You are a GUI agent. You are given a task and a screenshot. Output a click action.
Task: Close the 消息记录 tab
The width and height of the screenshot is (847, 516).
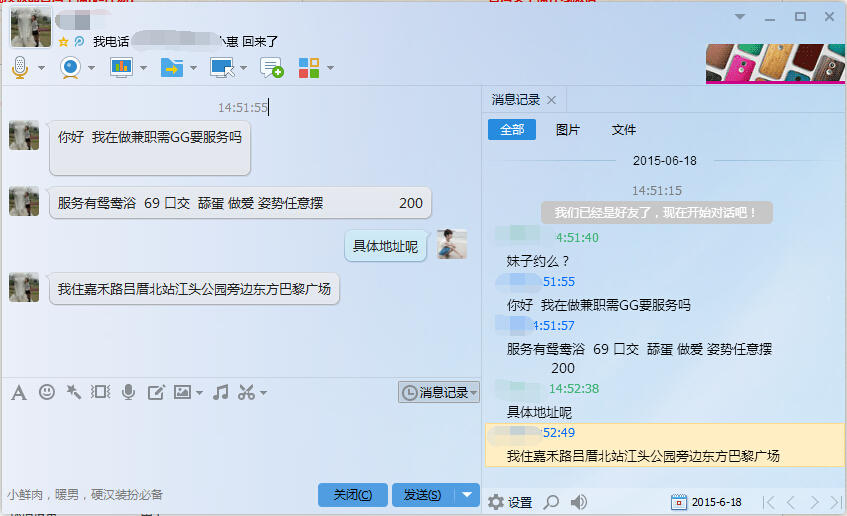pyautogui.click(x=552, y=100)
